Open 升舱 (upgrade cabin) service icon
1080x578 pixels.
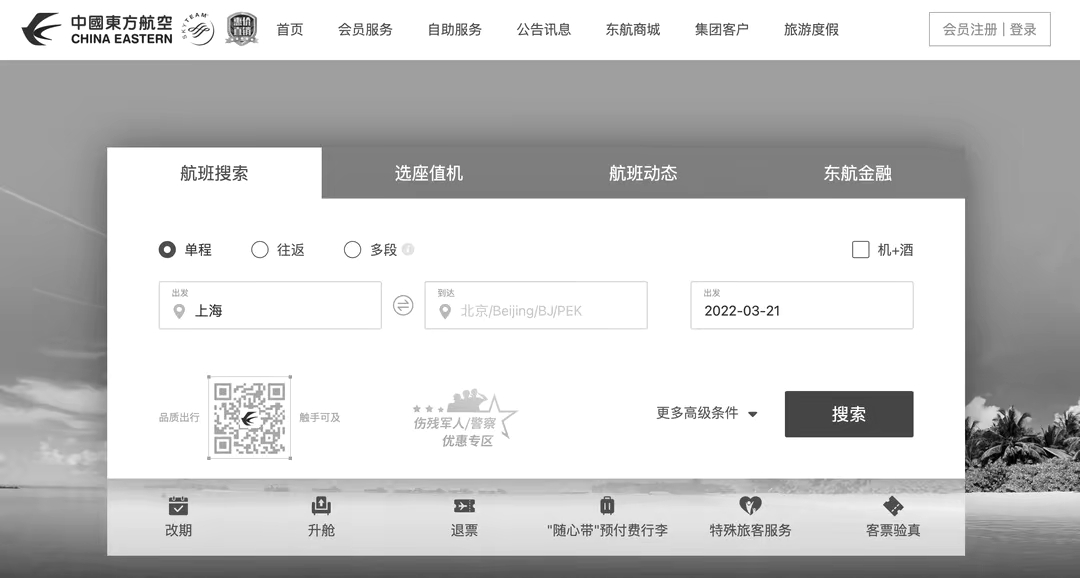321,508
